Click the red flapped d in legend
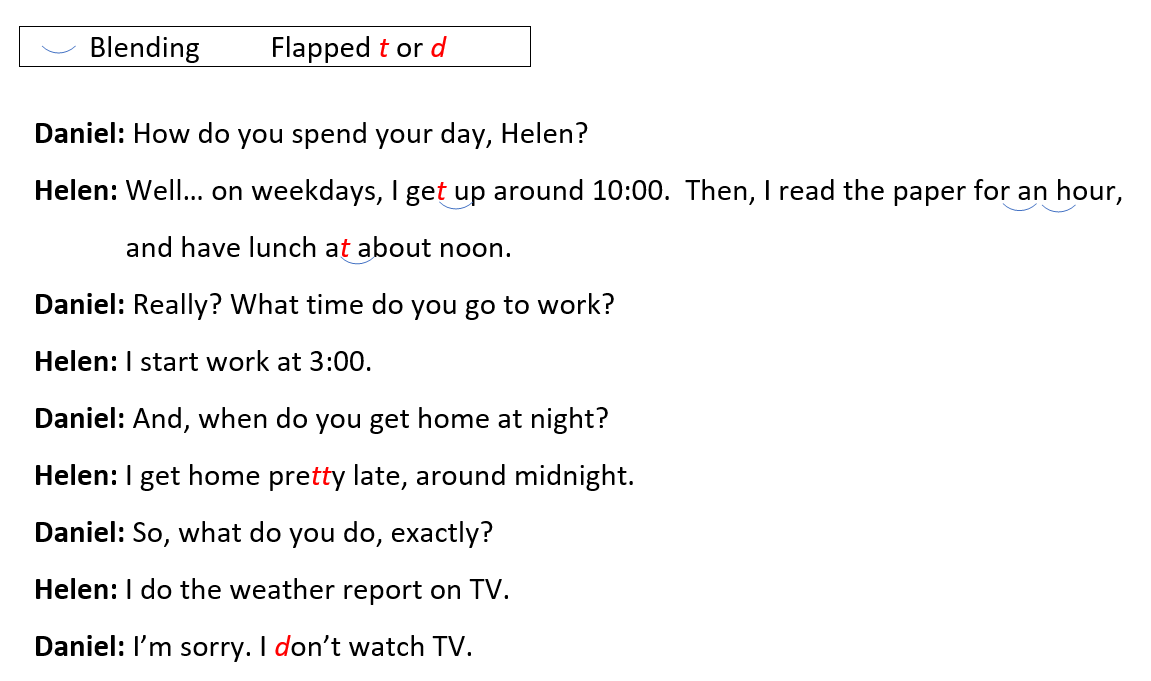This screenshot has width=1151, height=681. (x=438, y=48)
